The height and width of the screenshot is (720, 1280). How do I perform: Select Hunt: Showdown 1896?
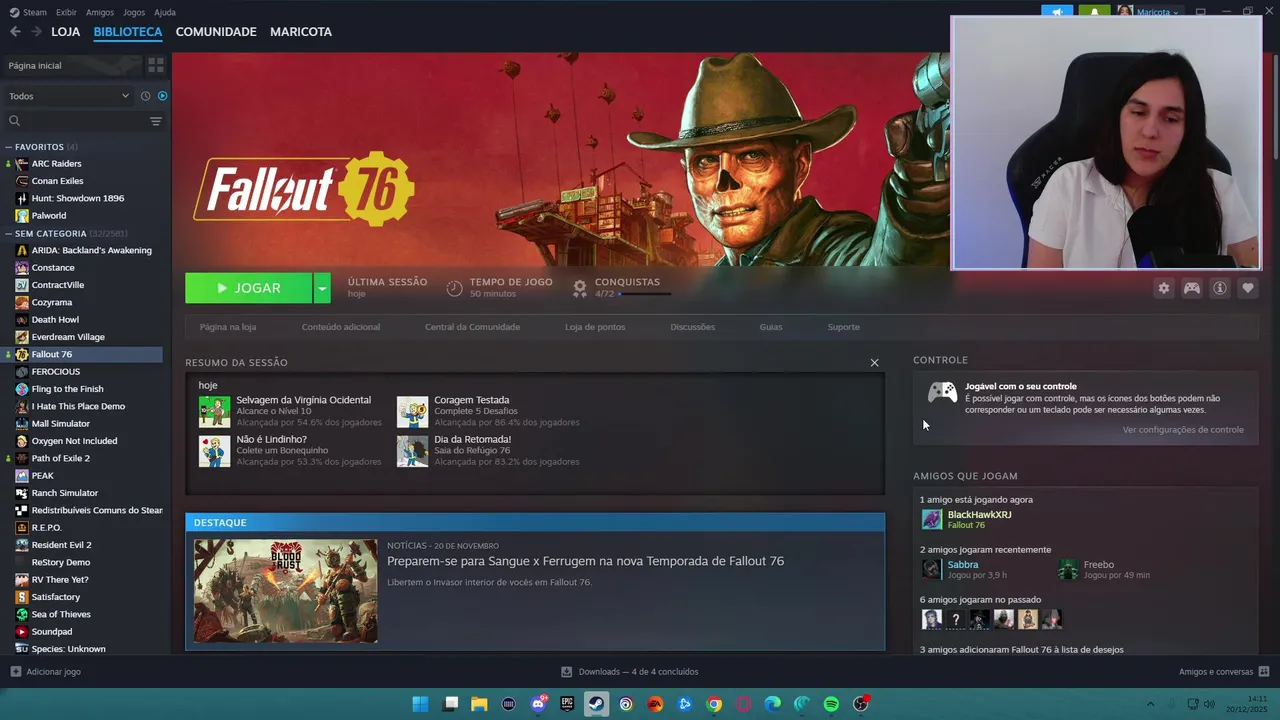pyautogui.click(x=78, y=198)
